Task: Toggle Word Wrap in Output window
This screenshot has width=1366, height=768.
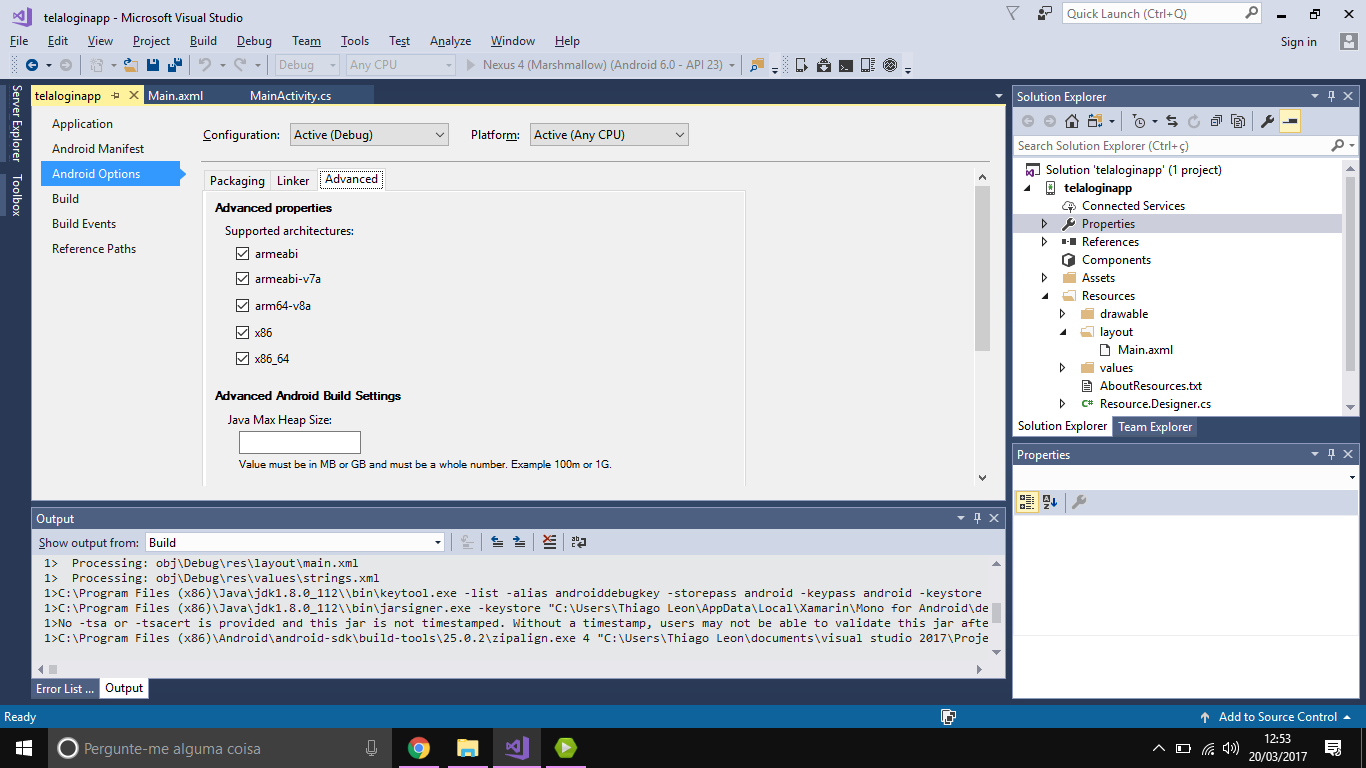Action: 577,542
